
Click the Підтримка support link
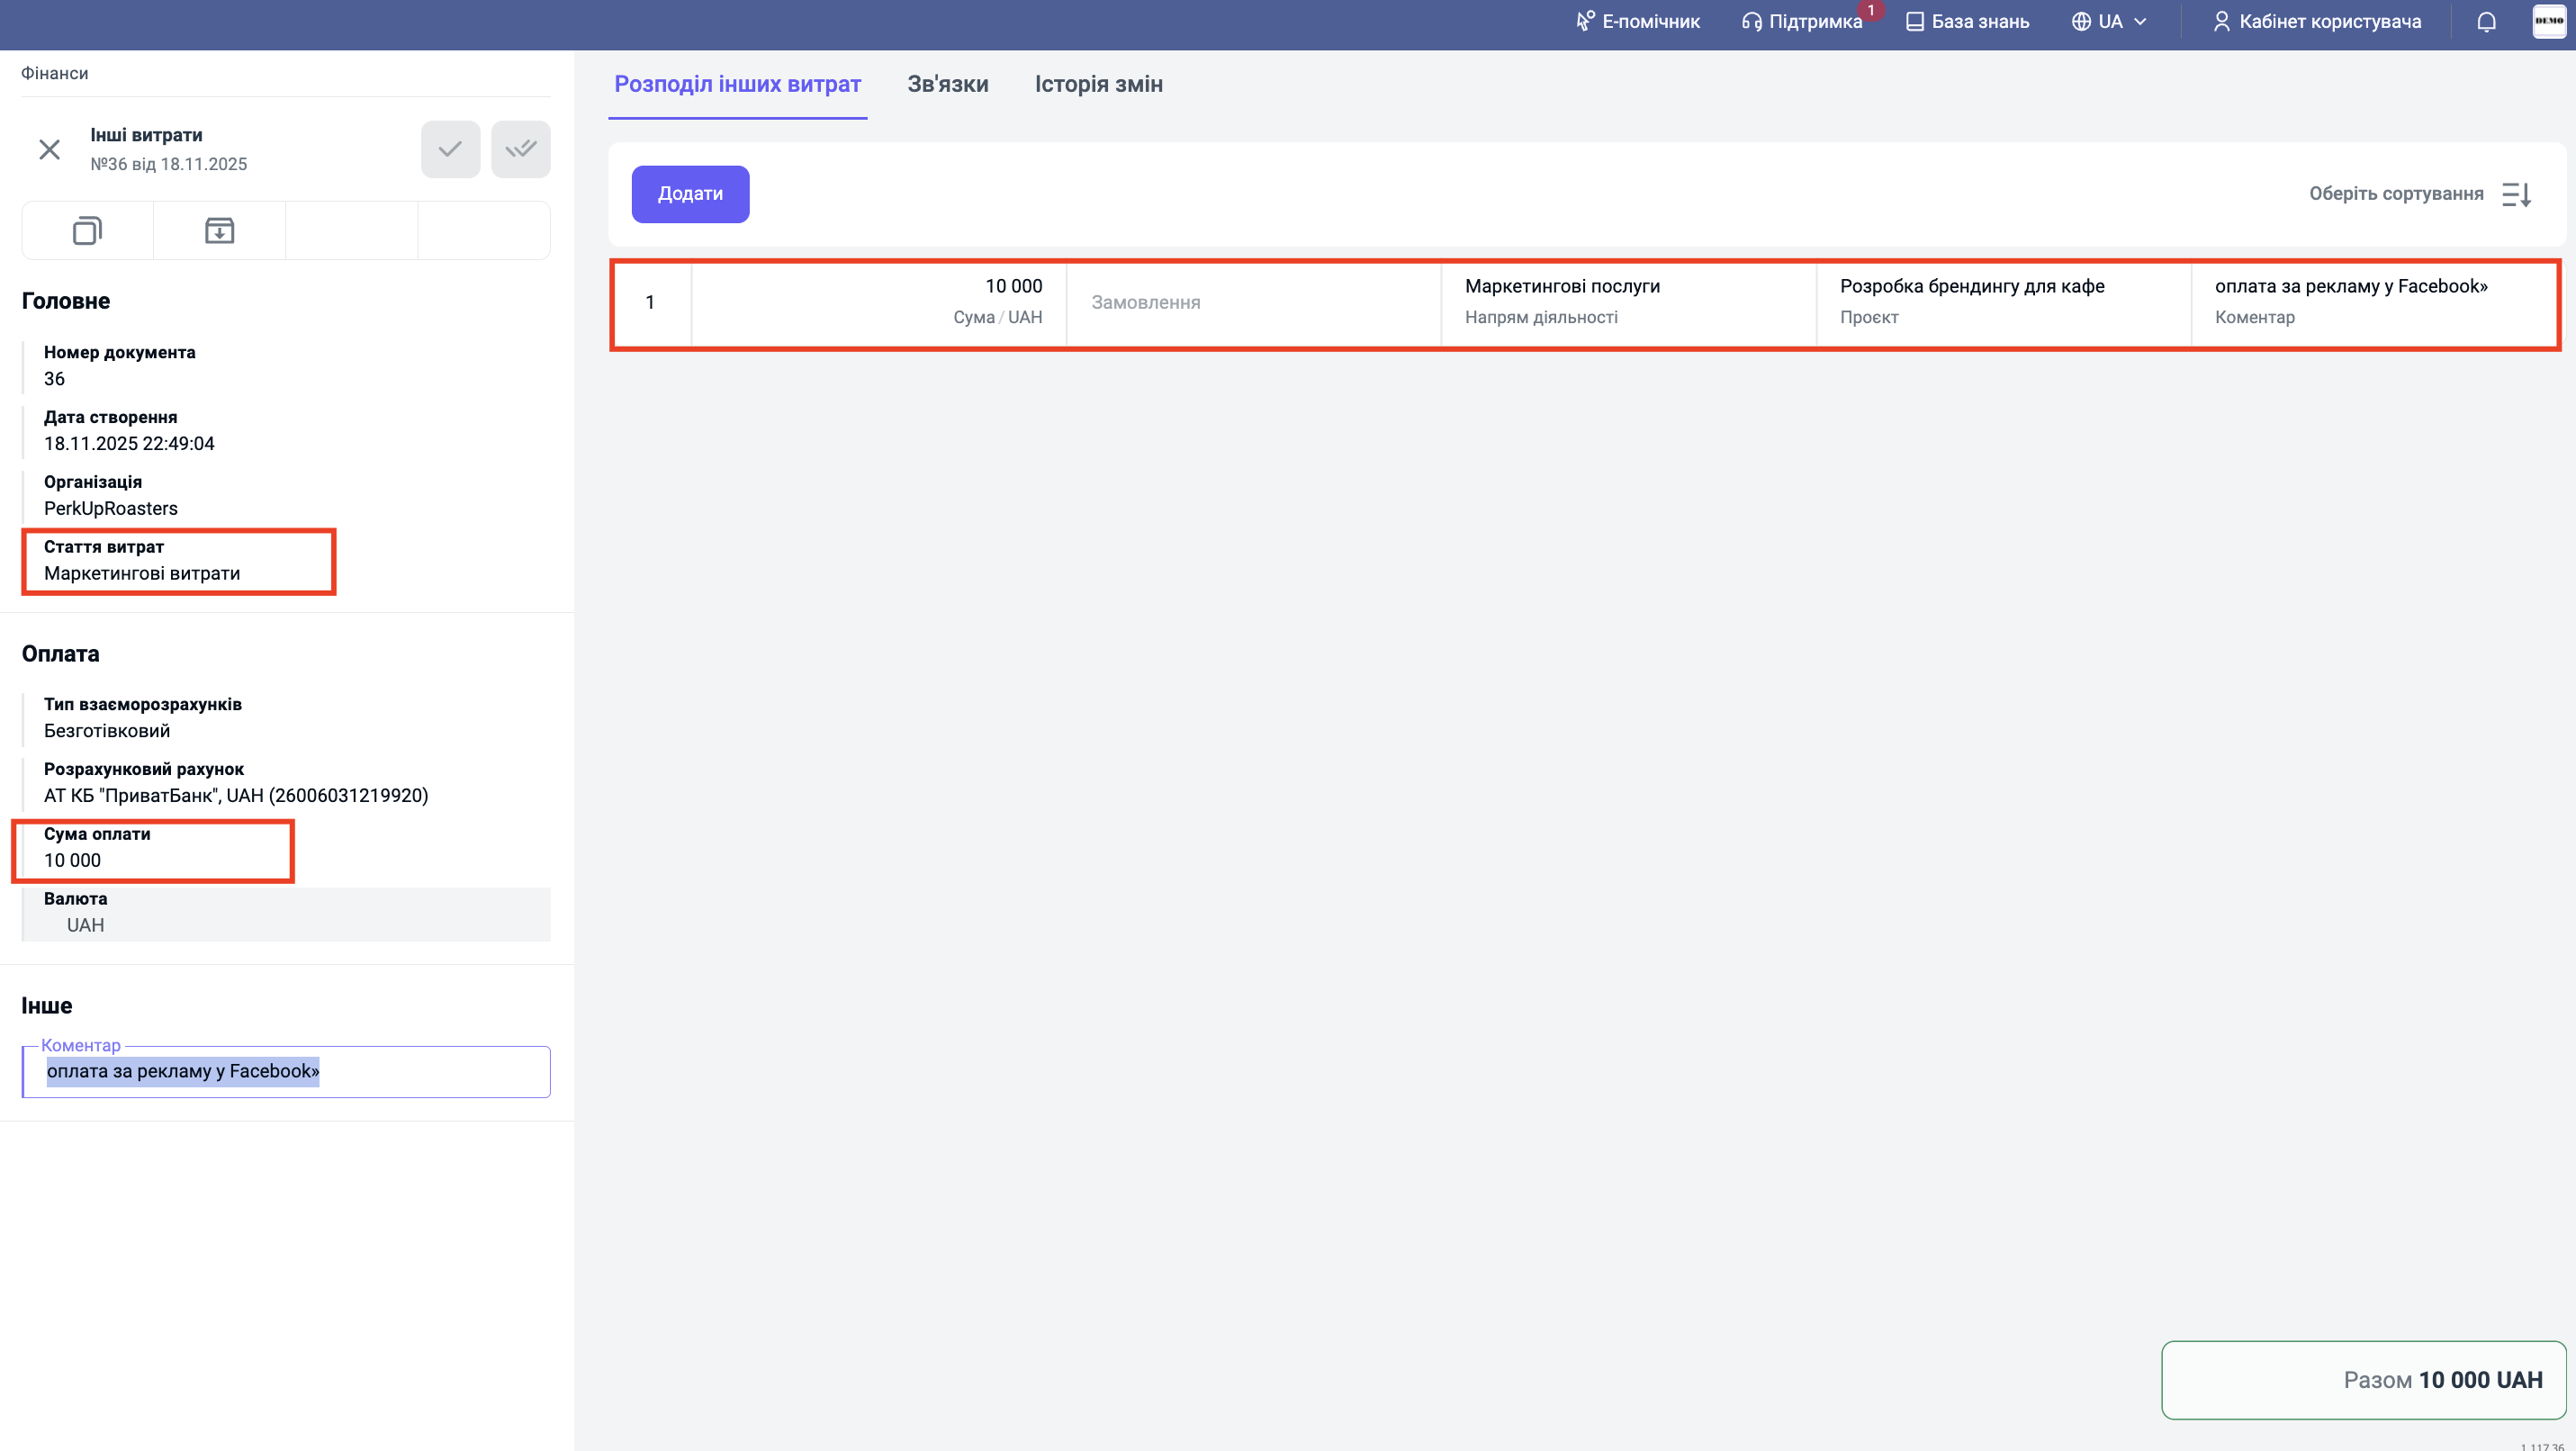(x=1802, y=22)
